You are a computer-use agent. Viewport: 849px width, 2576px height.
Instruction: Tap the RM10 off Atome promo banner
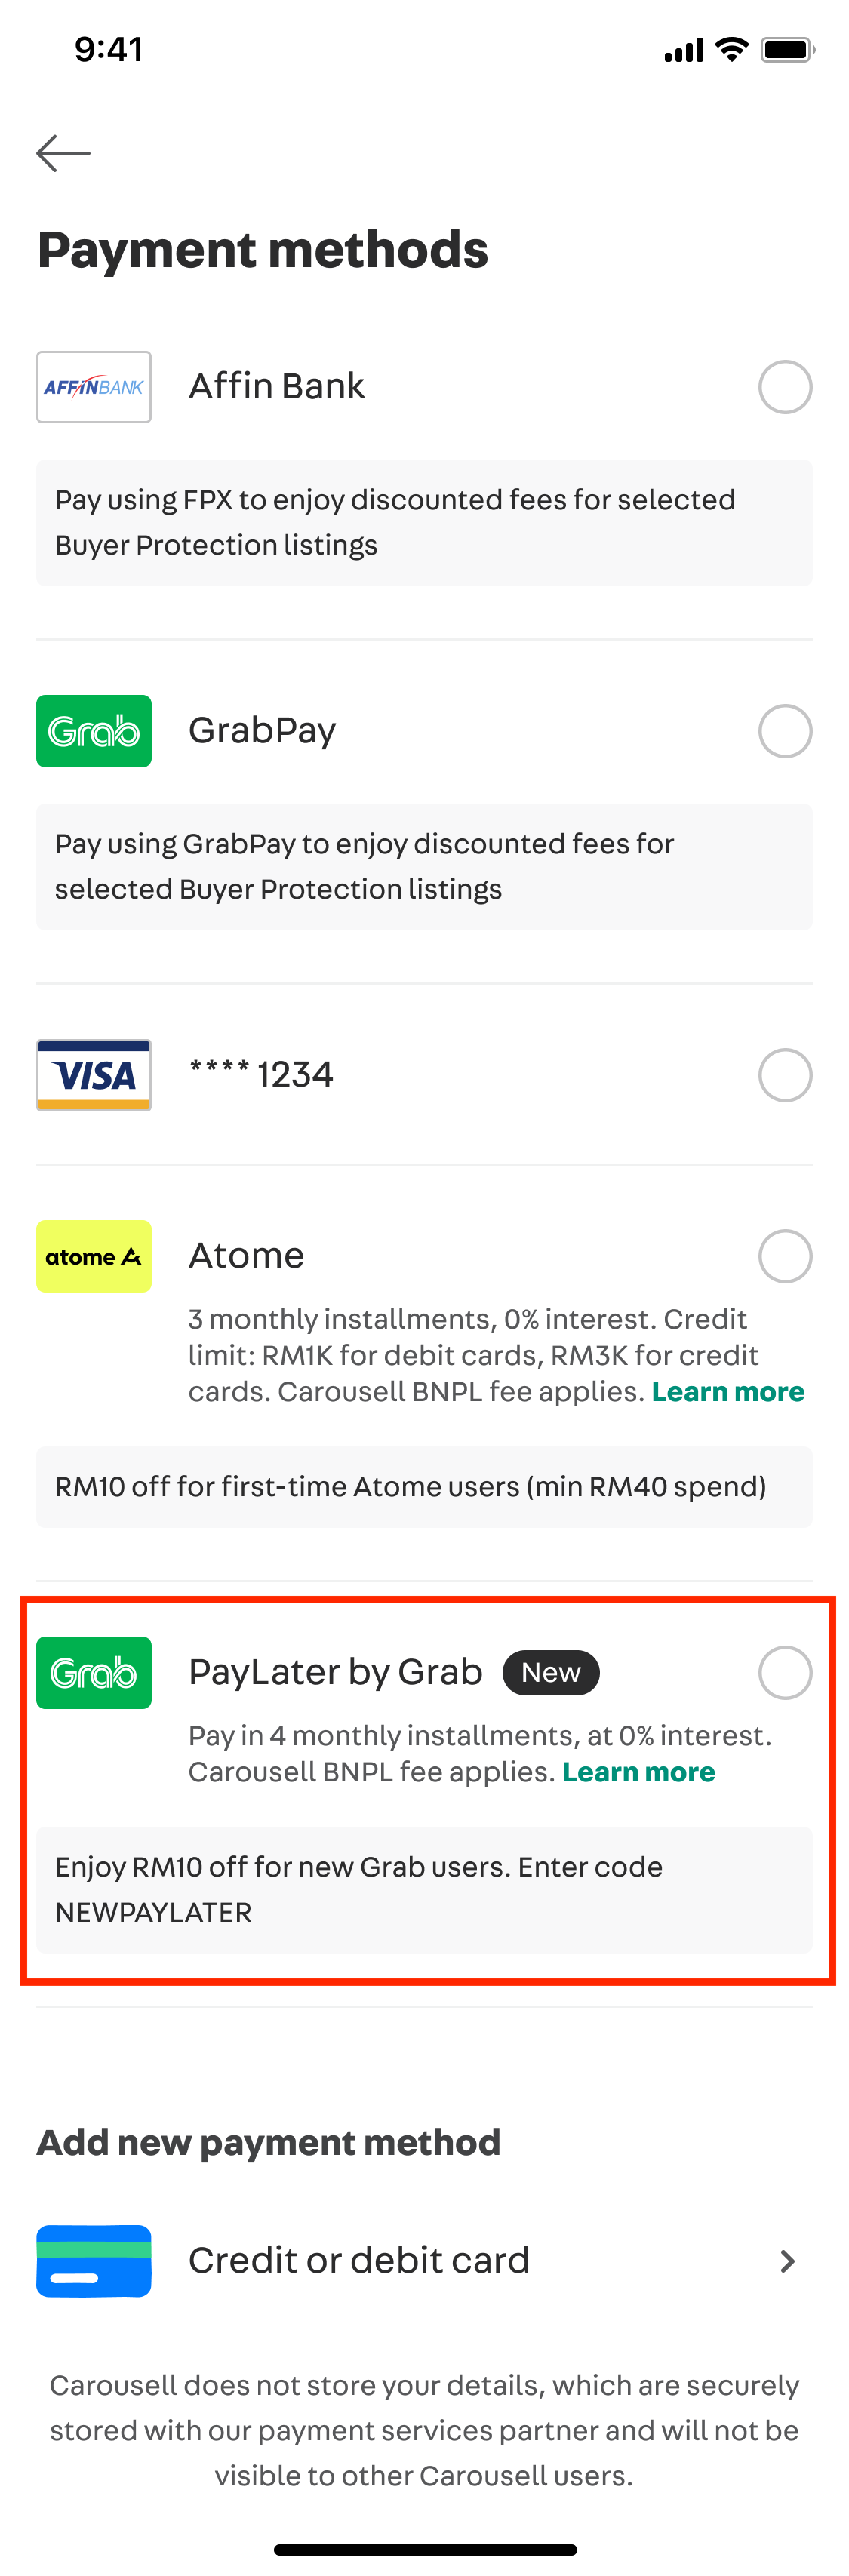(x=424, y=1486)
